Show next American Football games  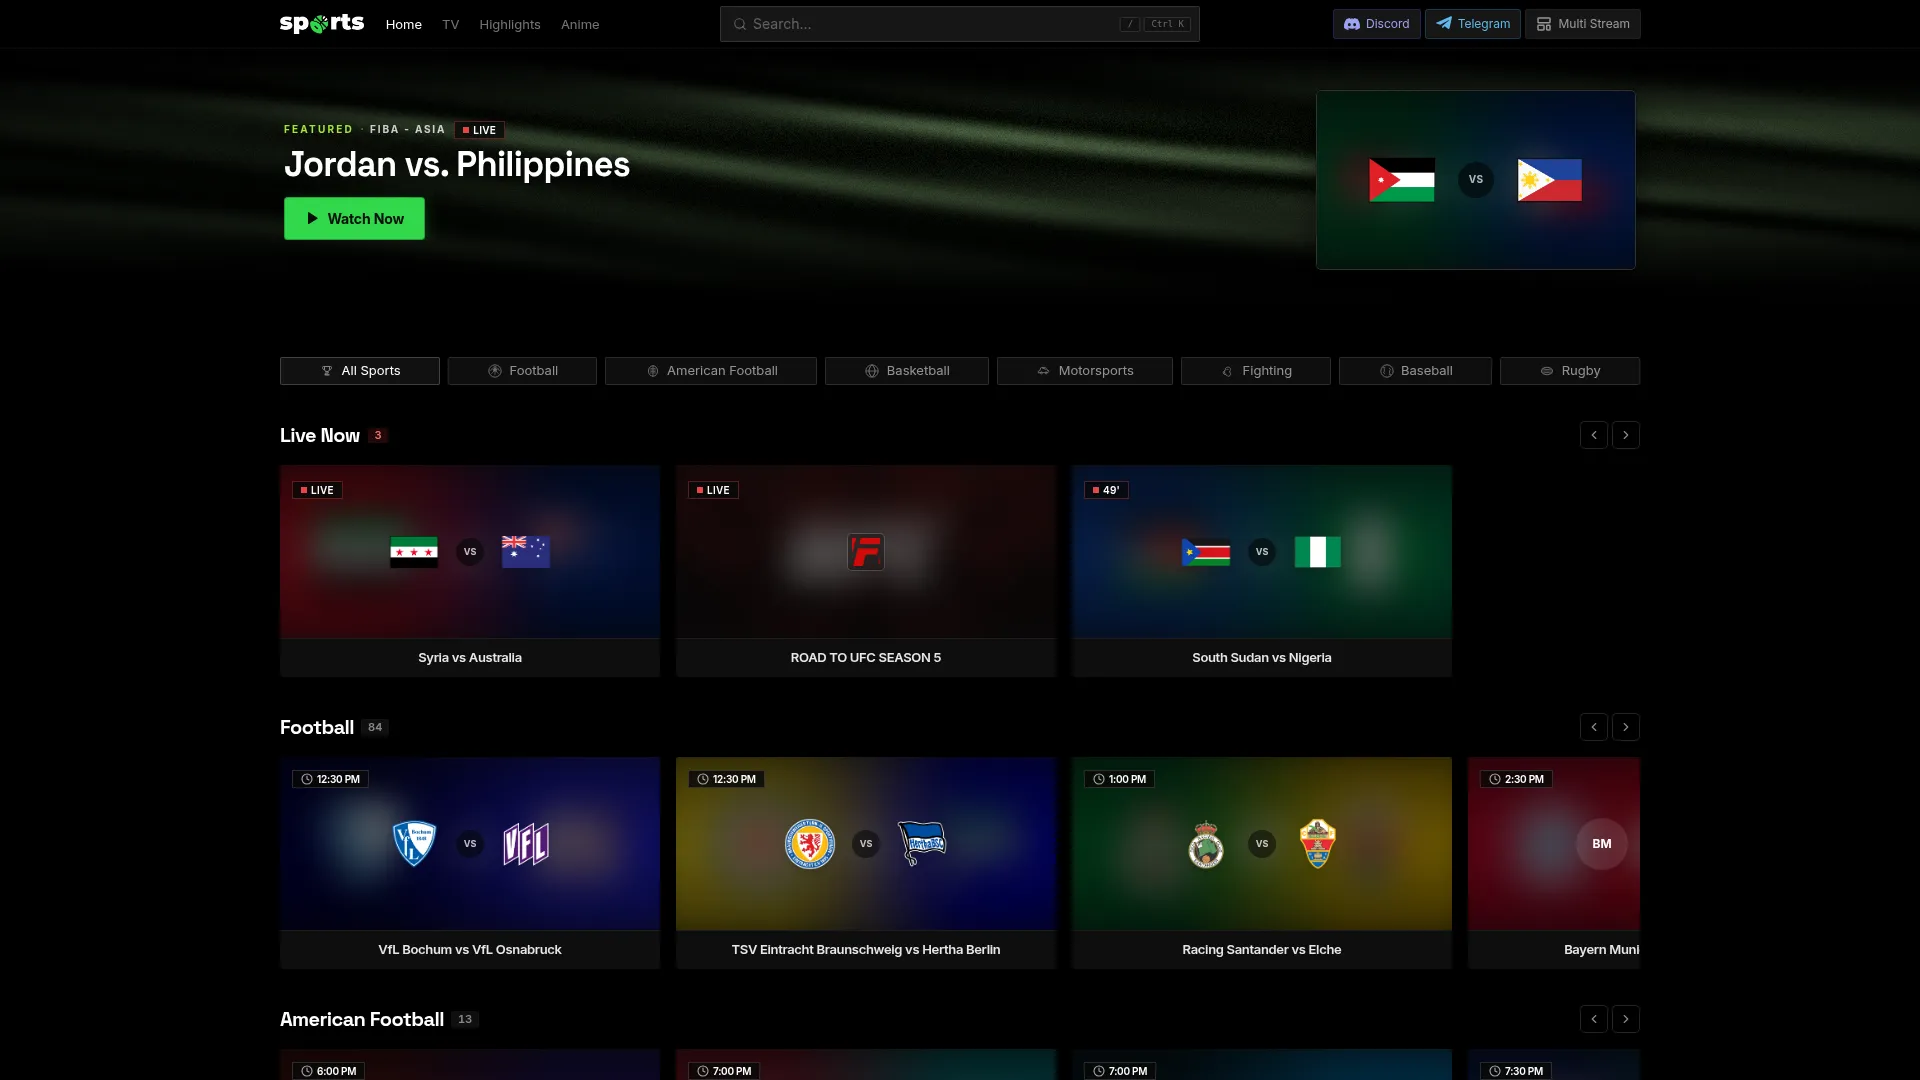click(1626, 1019)
